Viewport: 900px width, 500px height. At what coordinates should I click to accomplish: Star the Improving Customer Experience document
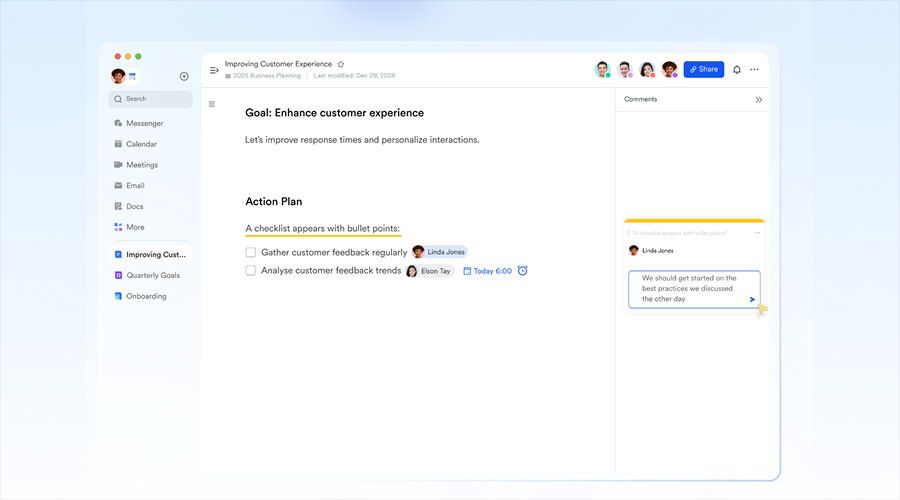[x=341, y=64]
